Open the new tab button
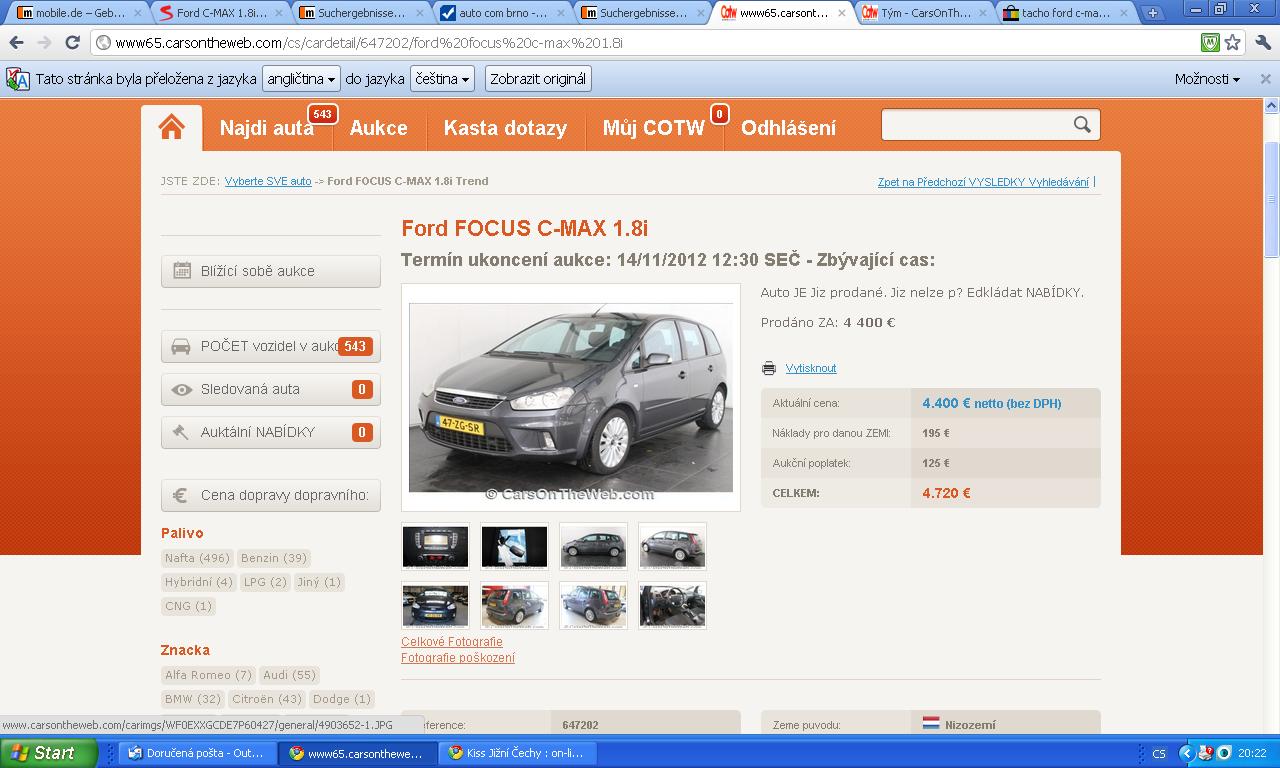 pyautogui.click(x=1152, y=13)
